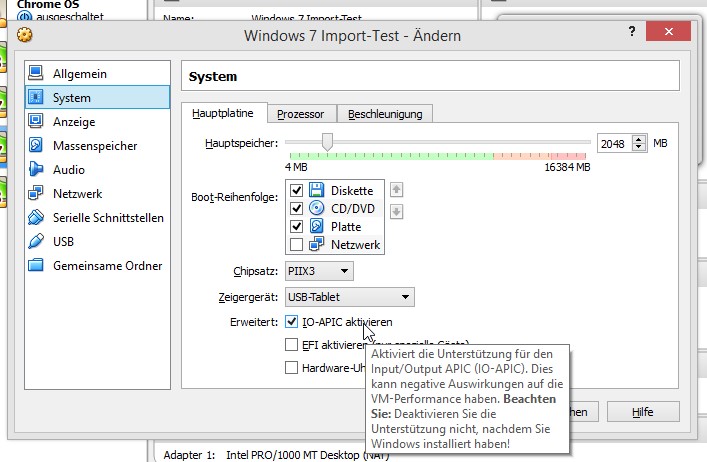The height and width of the screenshot is (462, 707).
Task: Select the Serielle Schnittstellen category
Action: pyautogui.click(x=97, y=218)
